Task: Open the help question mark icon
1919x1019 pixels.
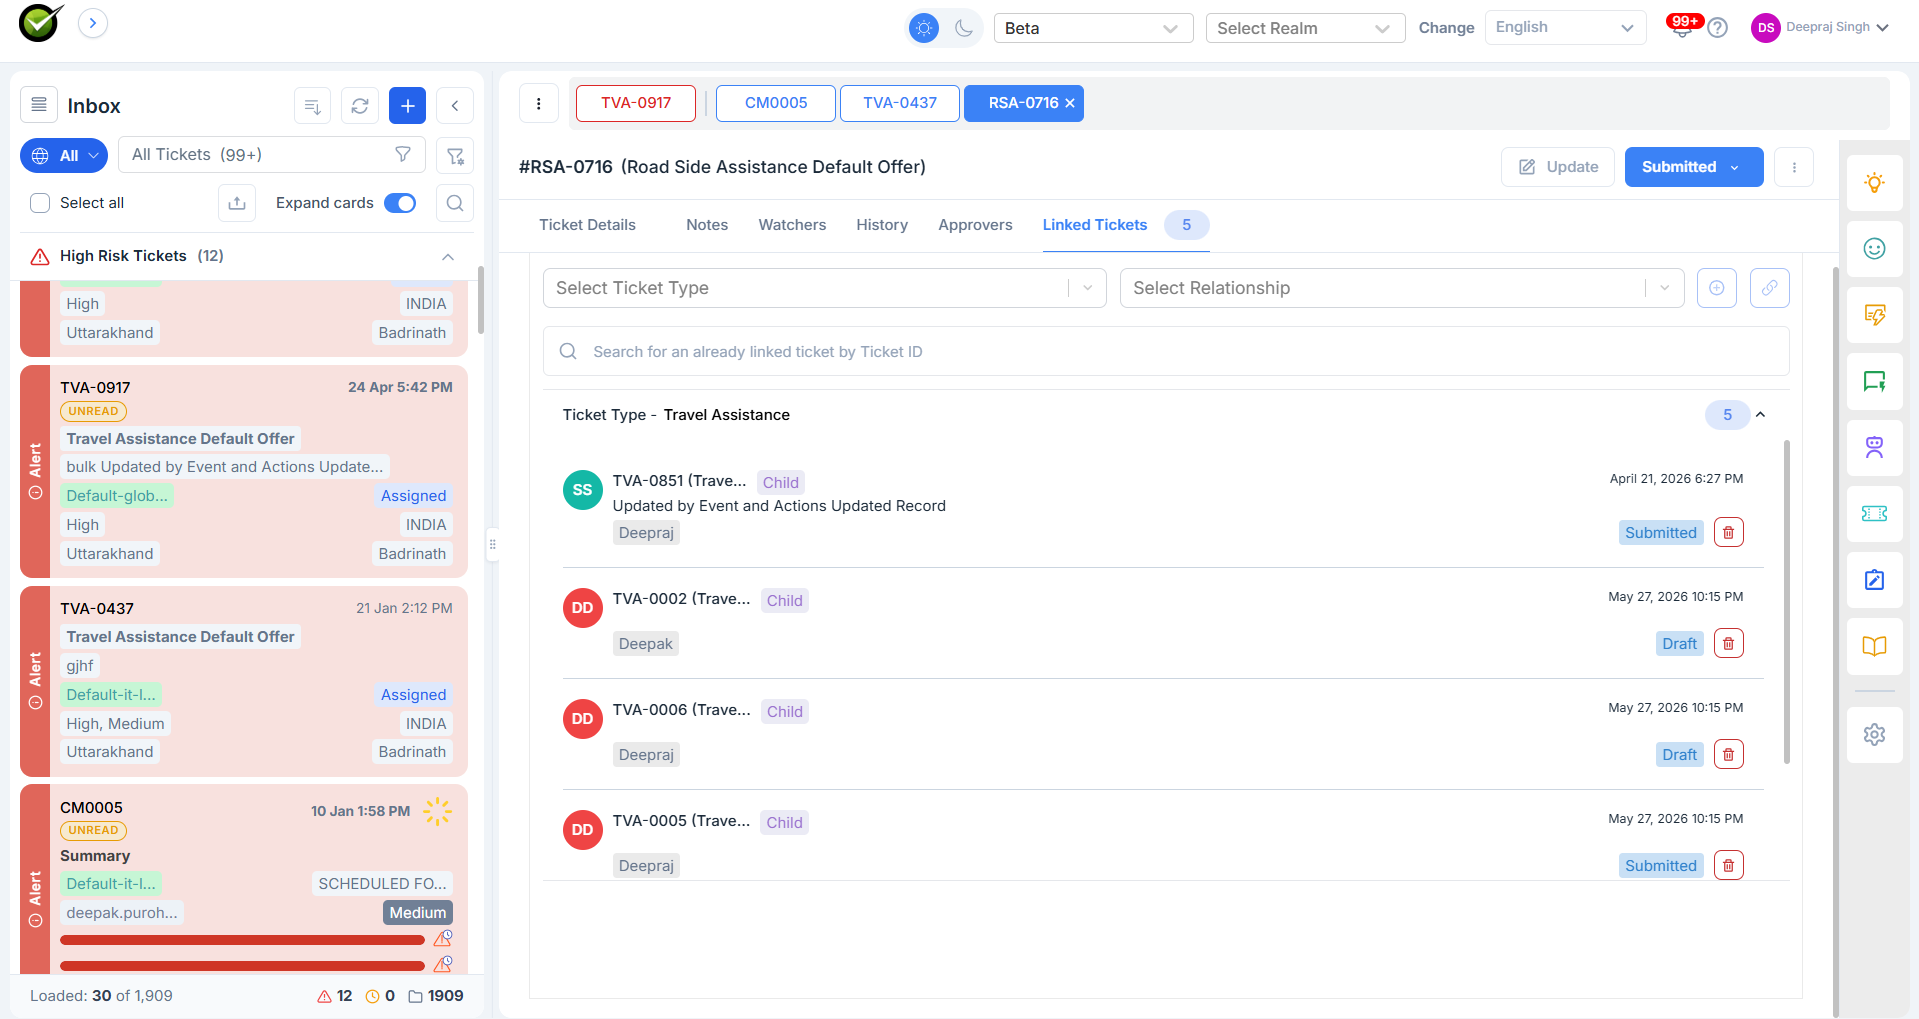Action: 1718,28
